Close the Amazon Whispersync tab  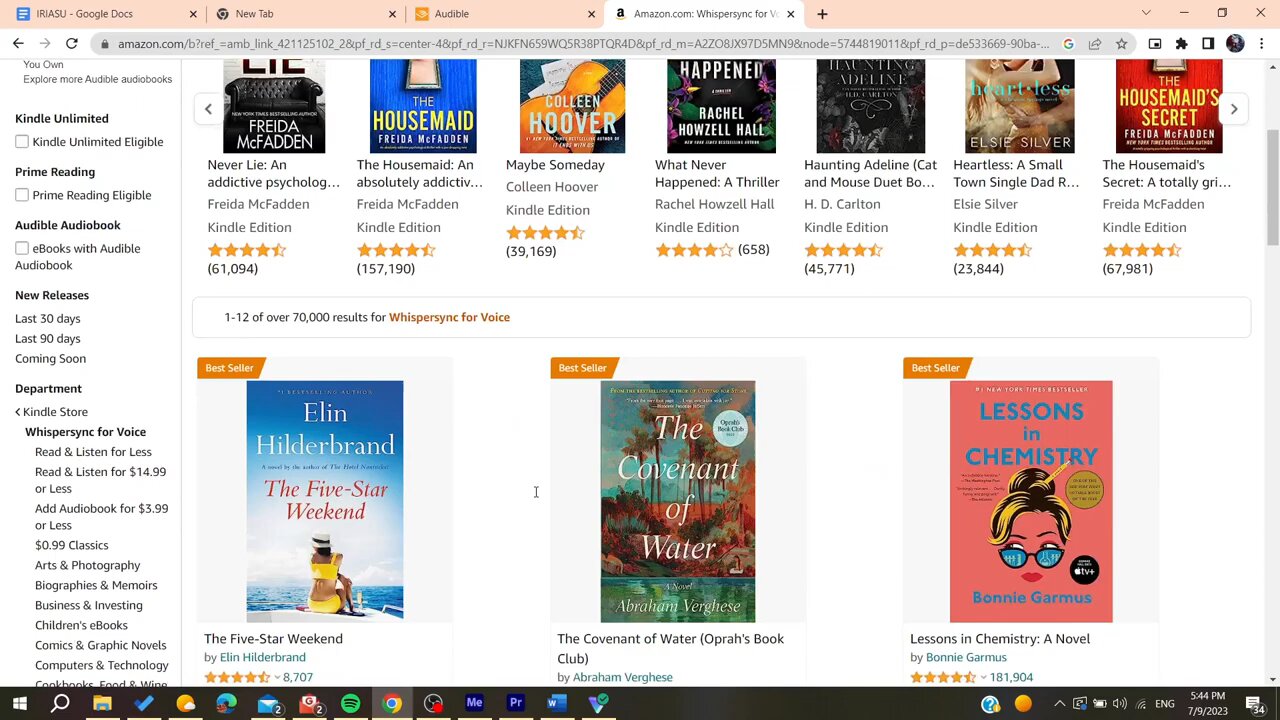click(x=790, y=14)
